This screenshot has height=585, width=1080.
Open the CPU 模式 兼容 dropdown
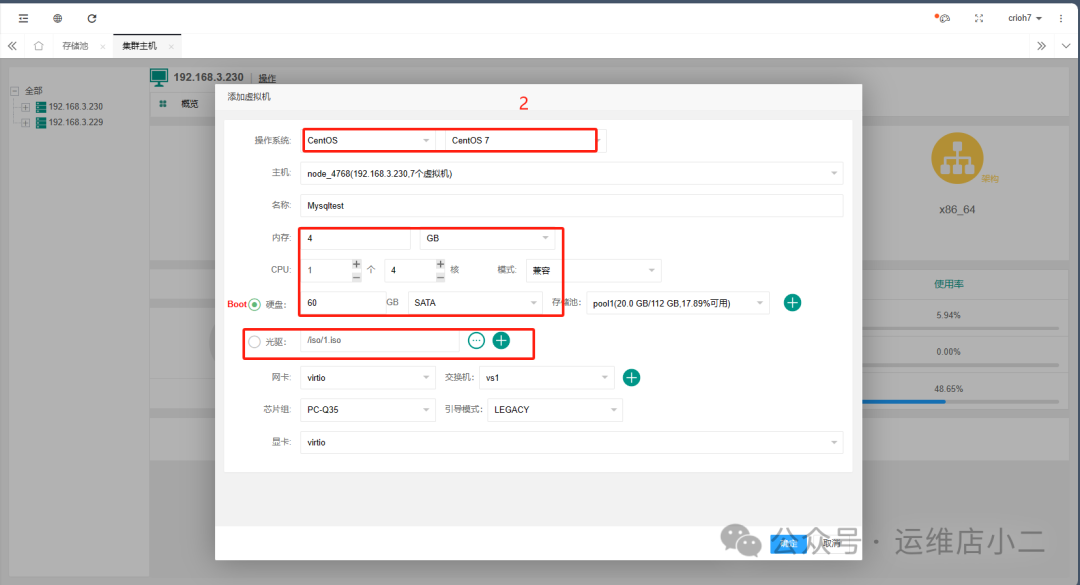pyautogui.click(x=594, y=270)
